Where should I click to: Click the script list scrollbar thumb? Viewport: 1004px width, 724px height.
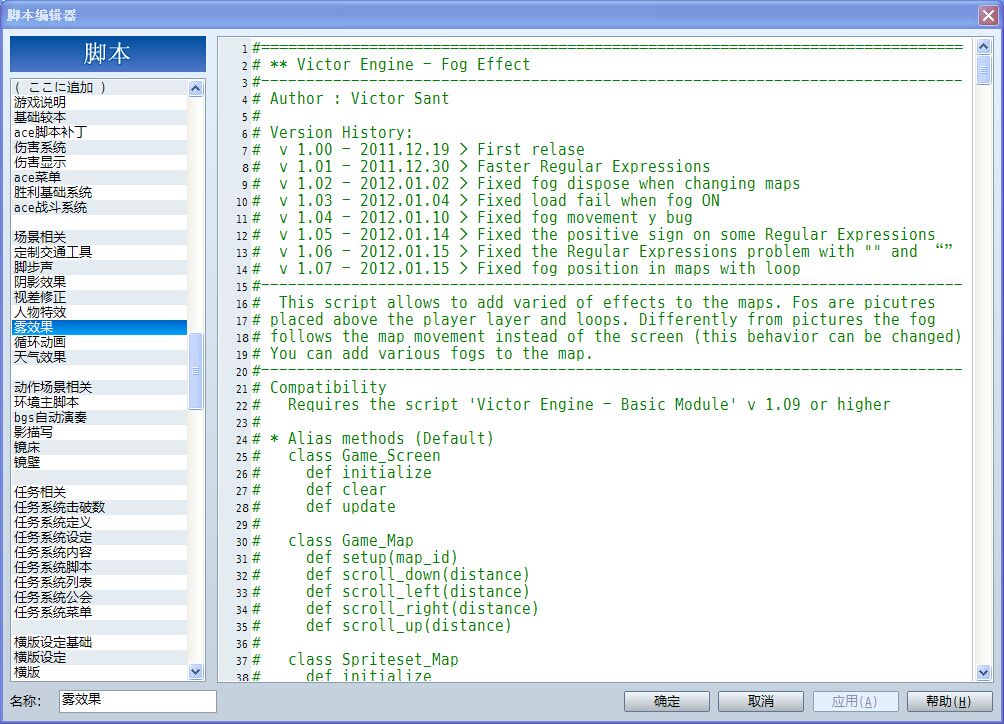196,371
